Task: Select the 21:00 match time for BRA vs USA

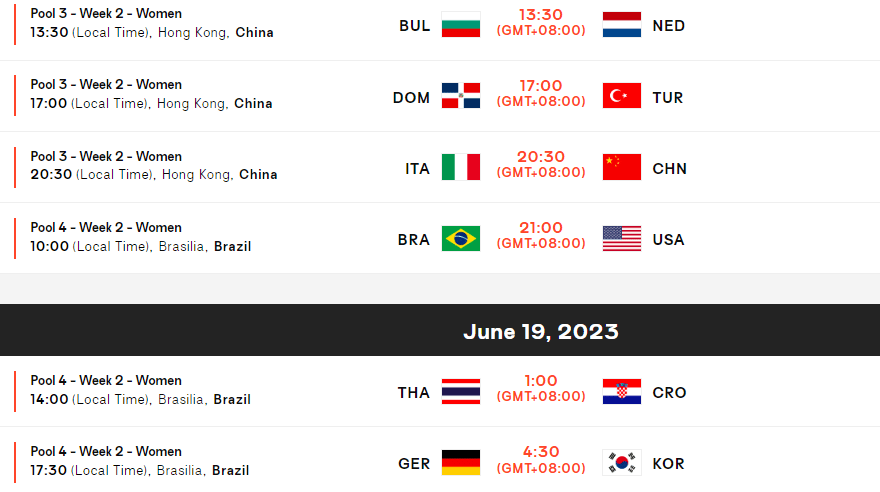Action: [541, 229]
